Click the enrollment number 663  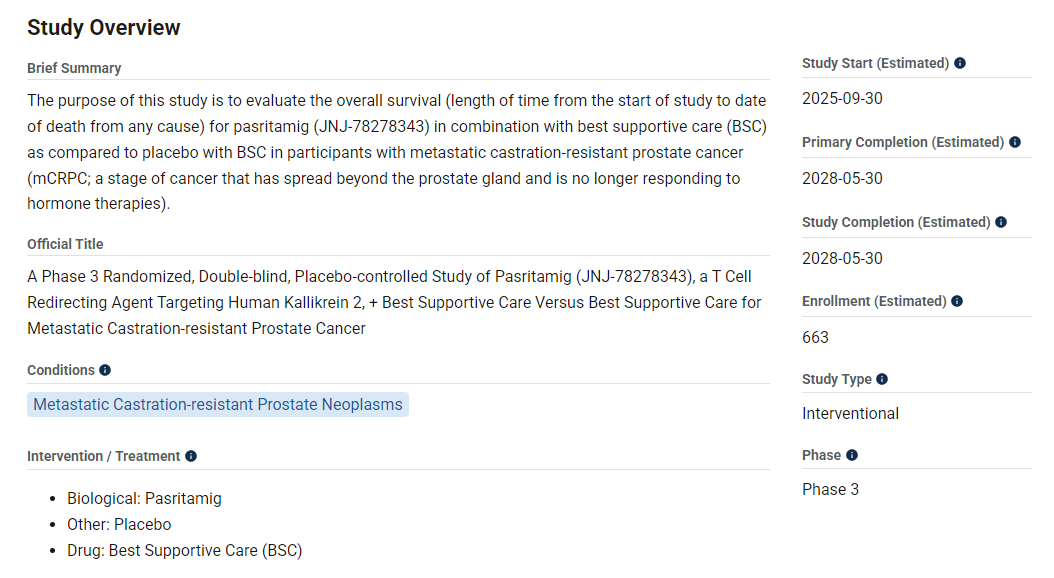tap(815, 337)
